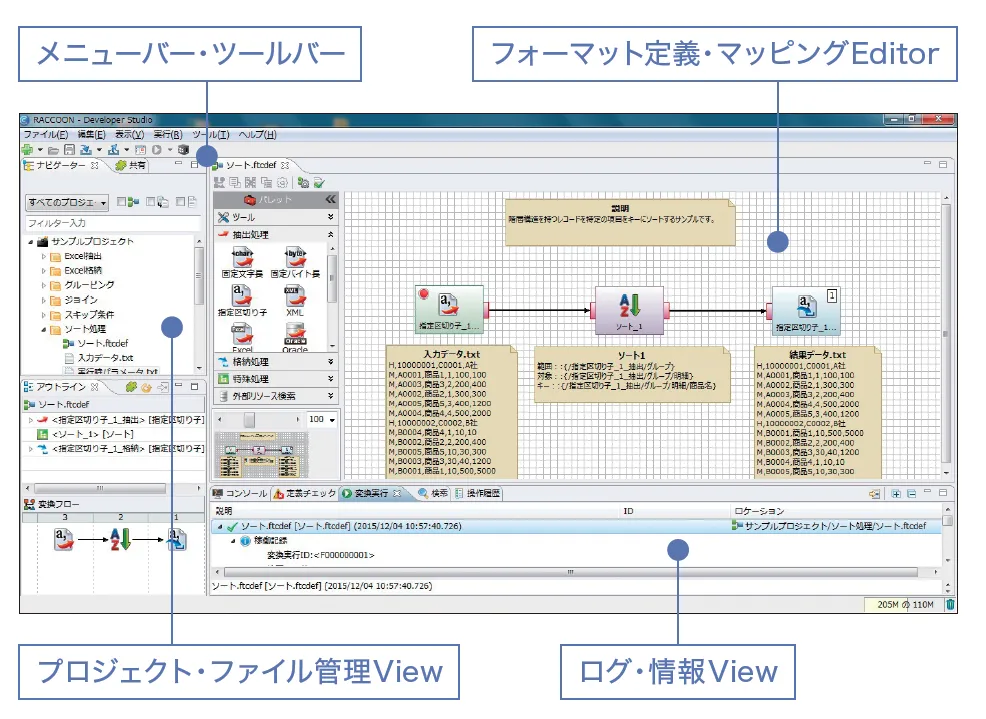Open the 実行(R) menu

(x=168, y=135)
